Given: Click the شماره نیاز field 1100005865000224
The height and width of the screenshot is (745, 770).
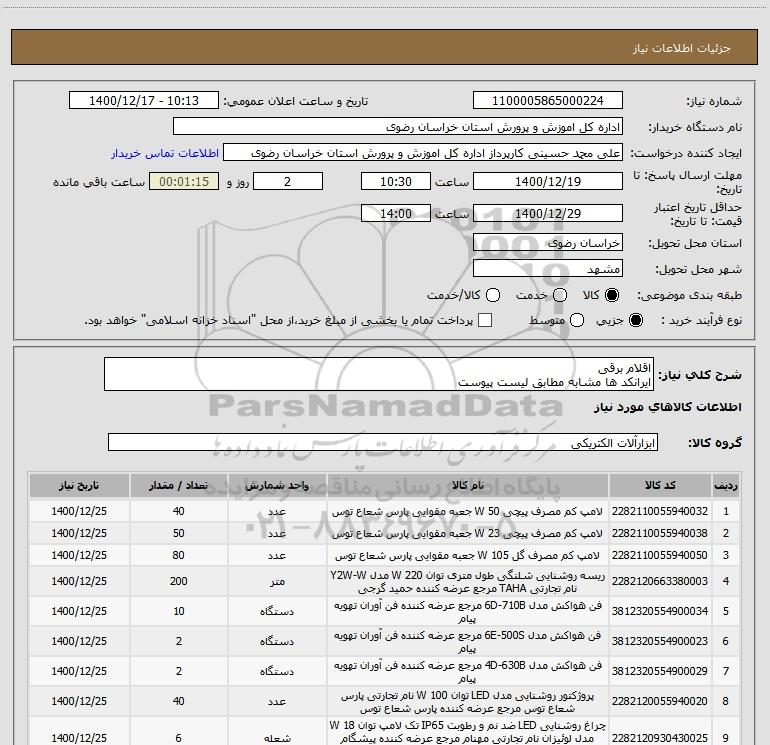Looking at the screenshot, I should click(548, 101).
